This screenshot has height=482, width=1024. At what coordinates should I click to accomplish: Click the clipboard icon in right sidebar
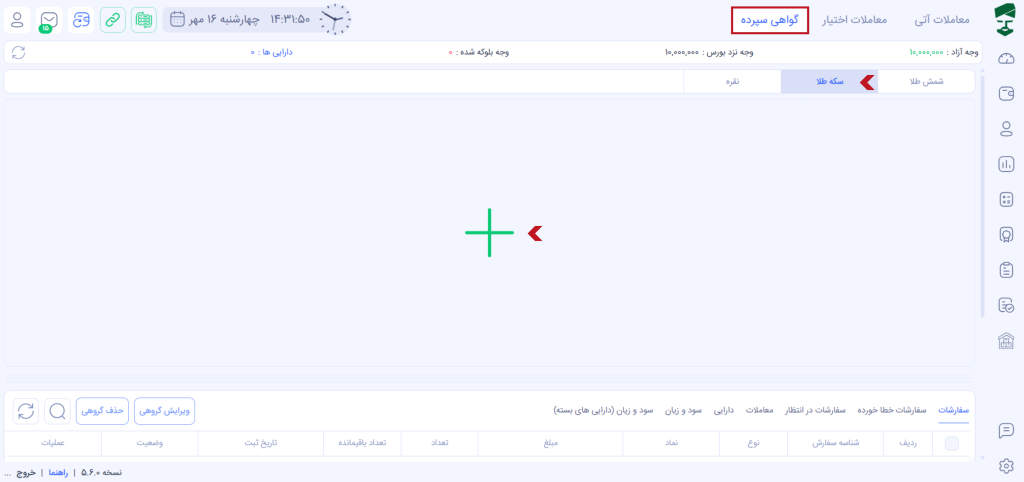tap(1006, 270)
